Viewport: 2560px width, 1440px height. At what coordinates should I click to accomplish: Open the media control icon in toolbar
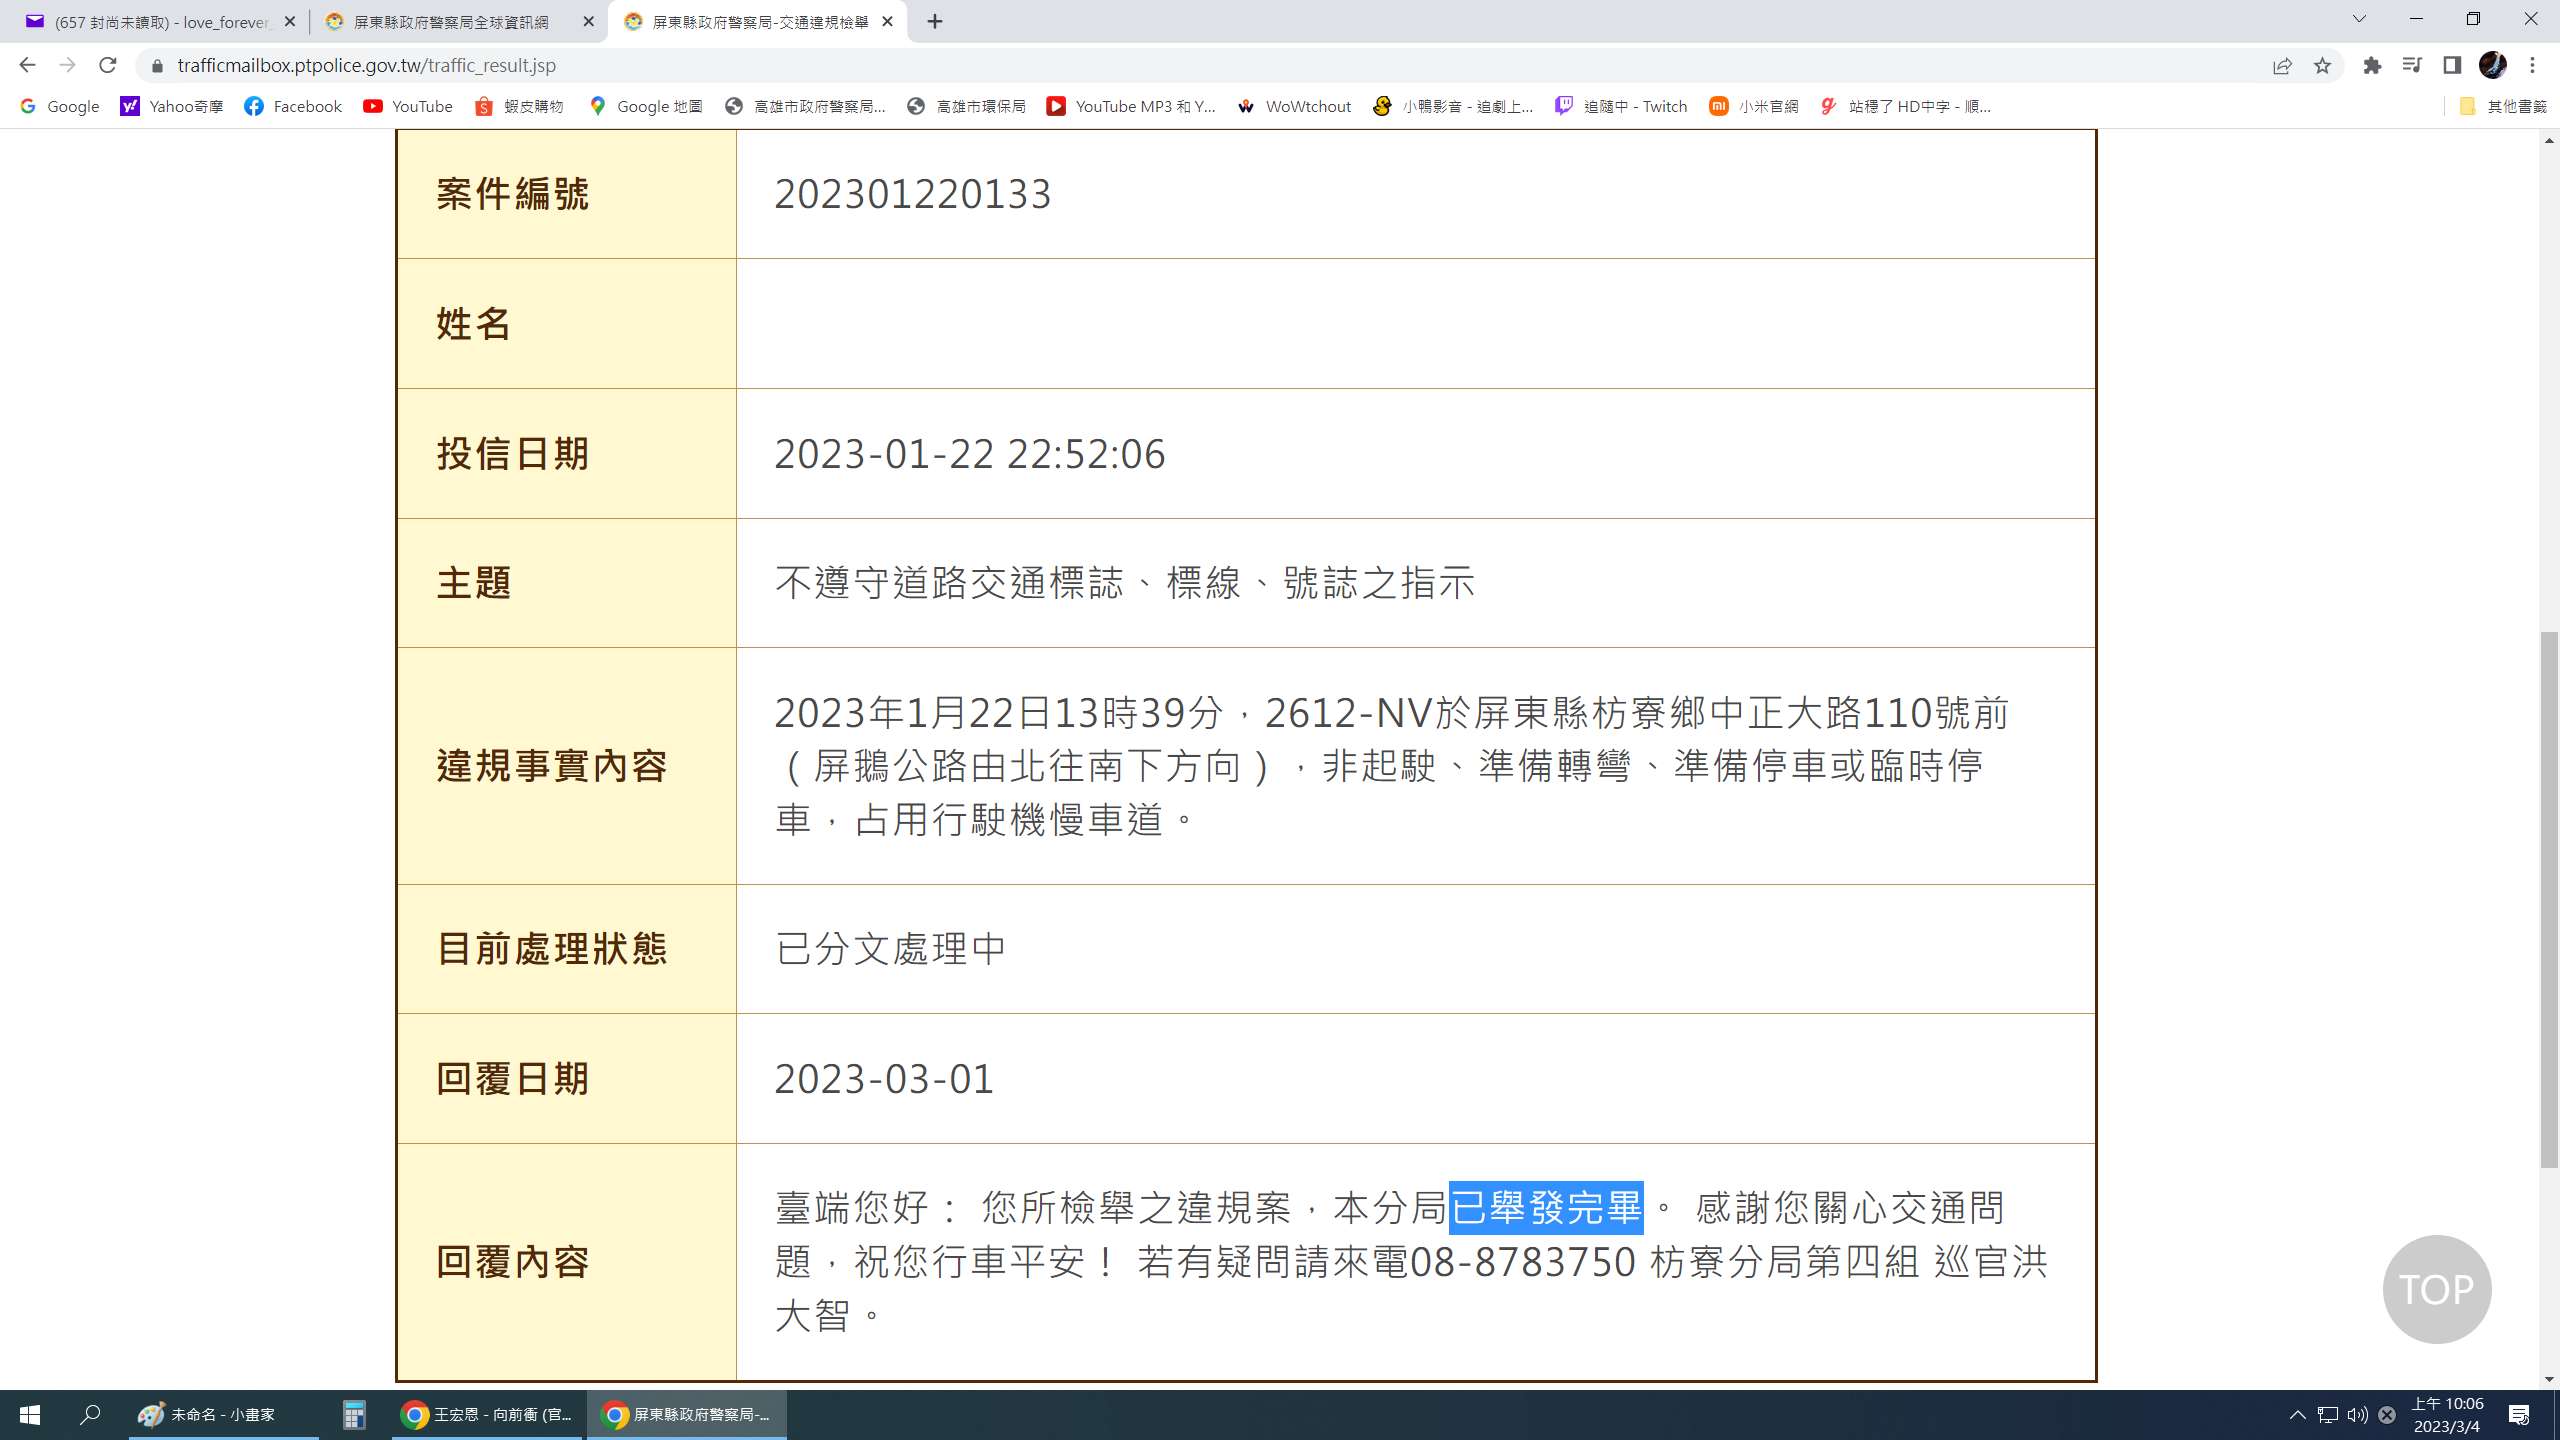2412,66
